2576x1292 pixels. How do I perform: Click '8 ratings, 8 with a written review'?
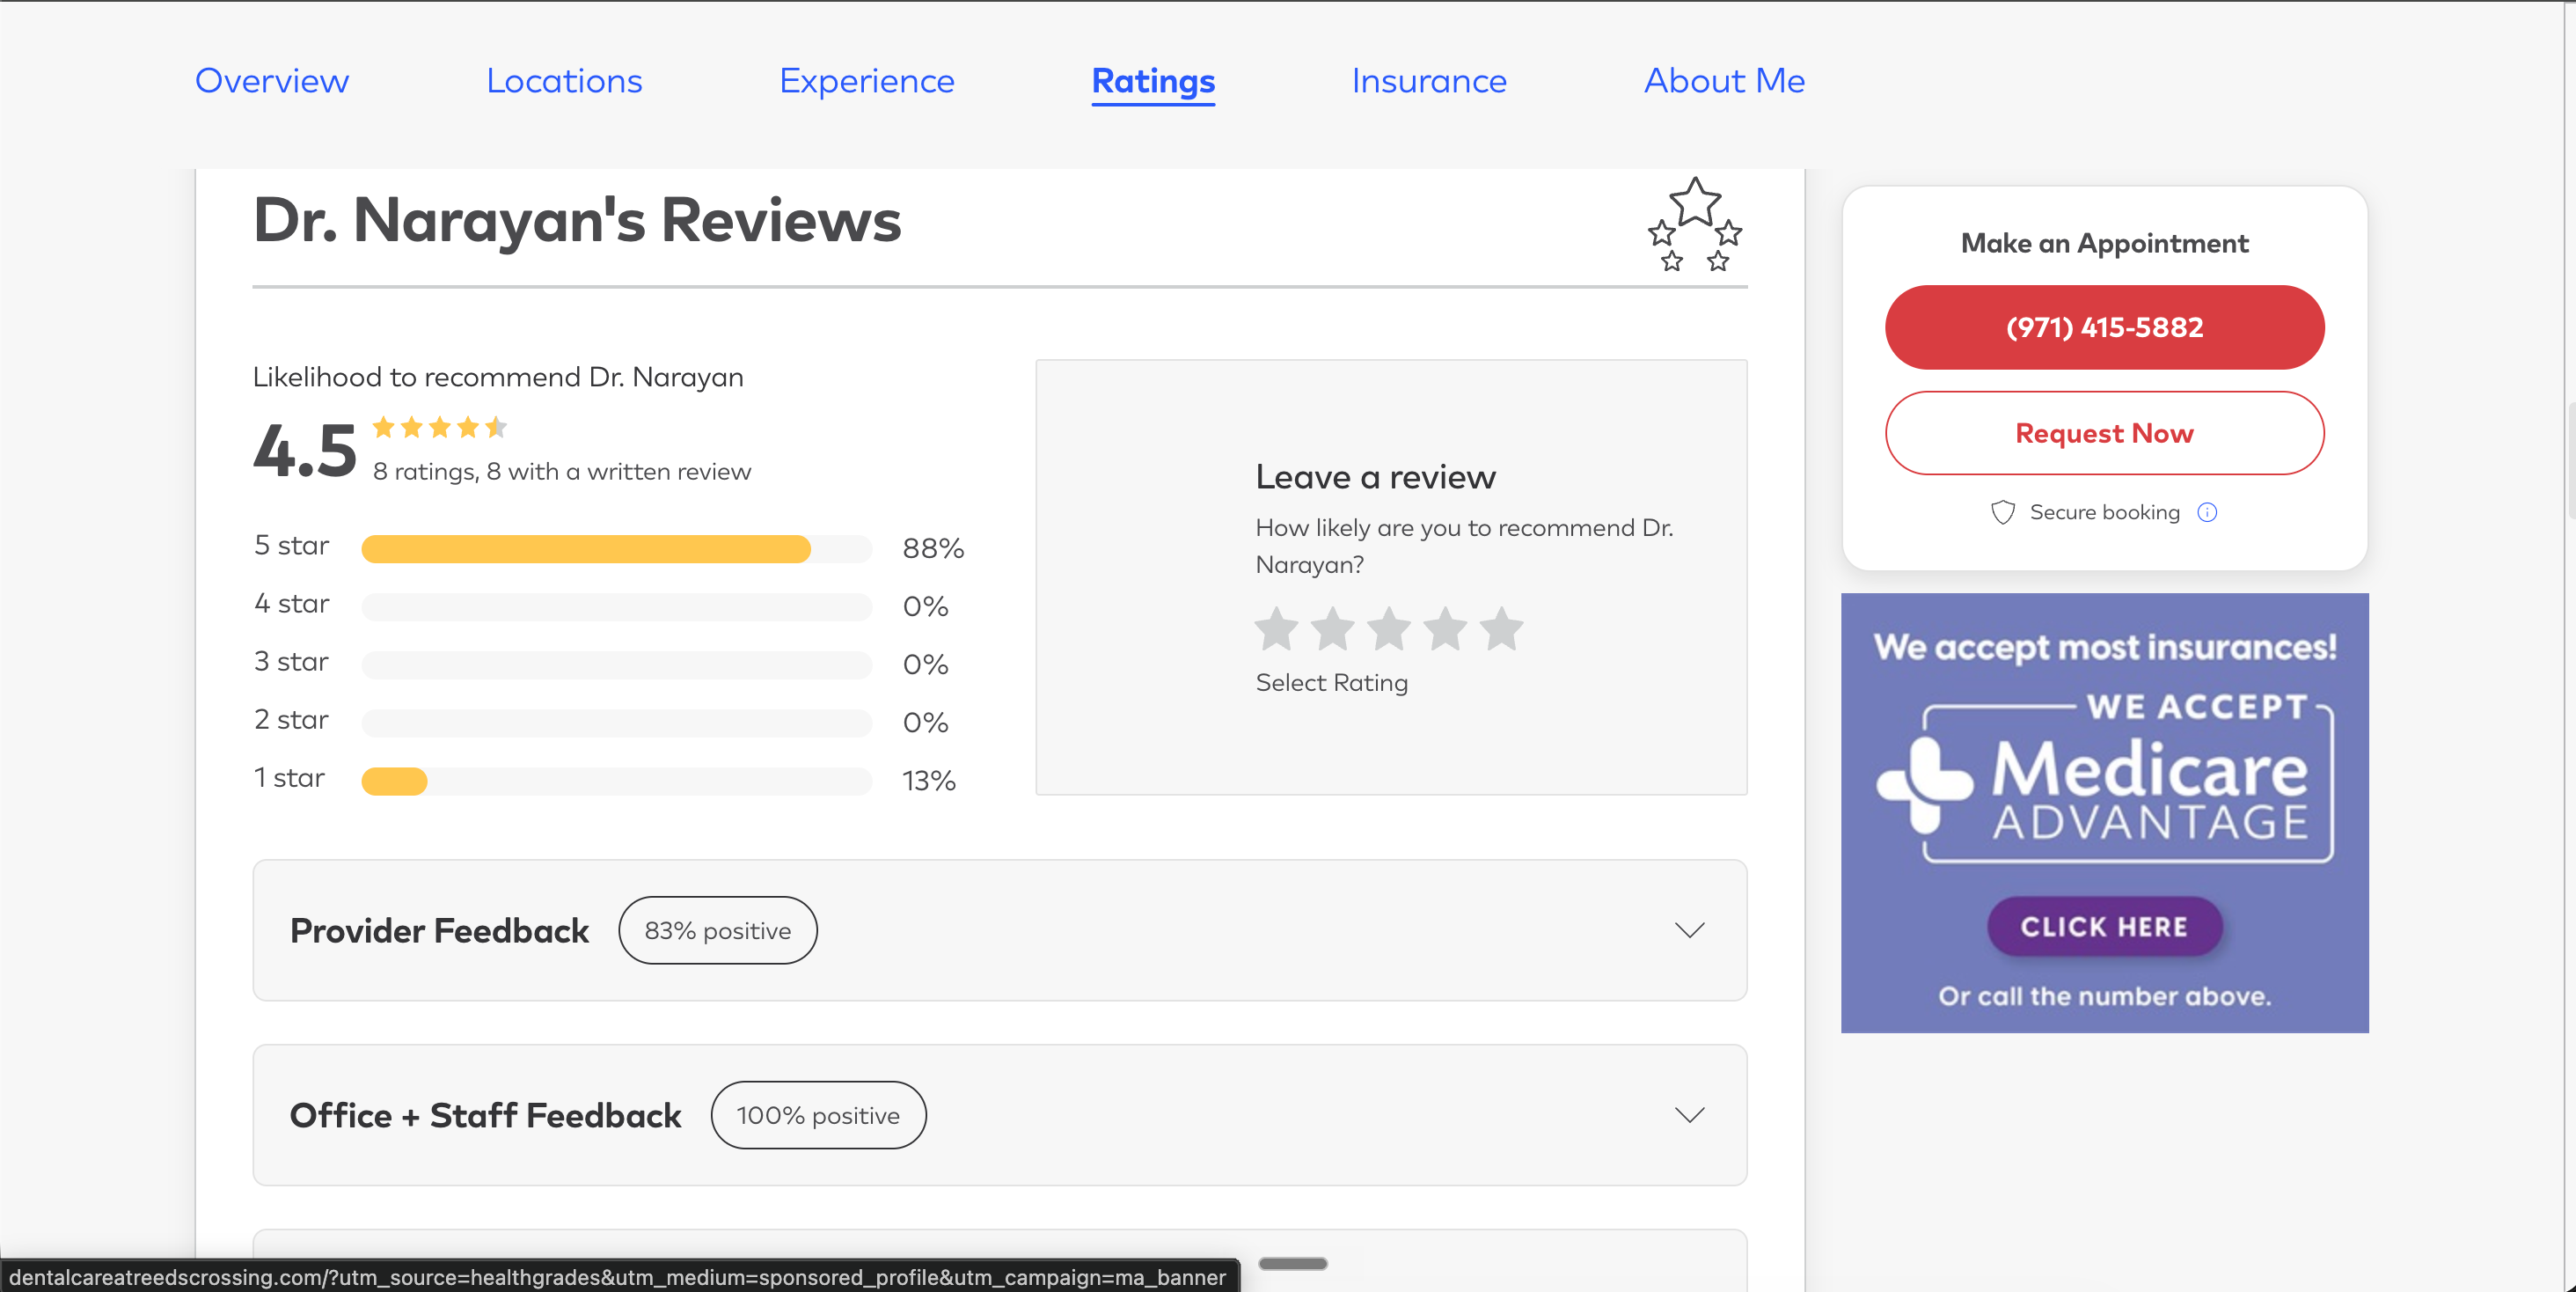[562, 471]
